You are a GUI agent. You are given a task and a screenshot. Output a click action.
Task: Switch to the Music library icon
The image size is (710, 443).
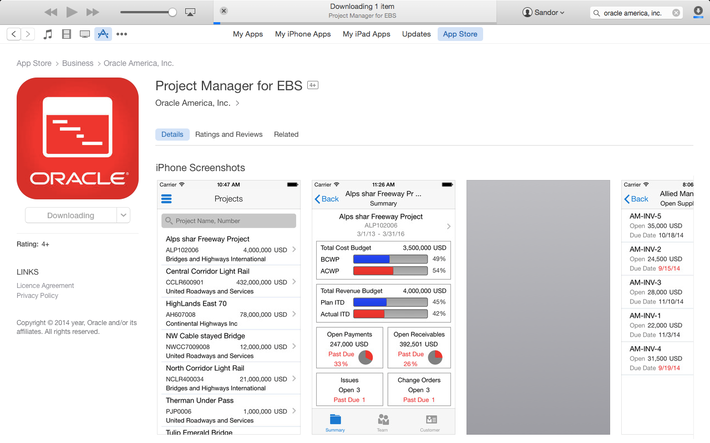pos(48,34)
